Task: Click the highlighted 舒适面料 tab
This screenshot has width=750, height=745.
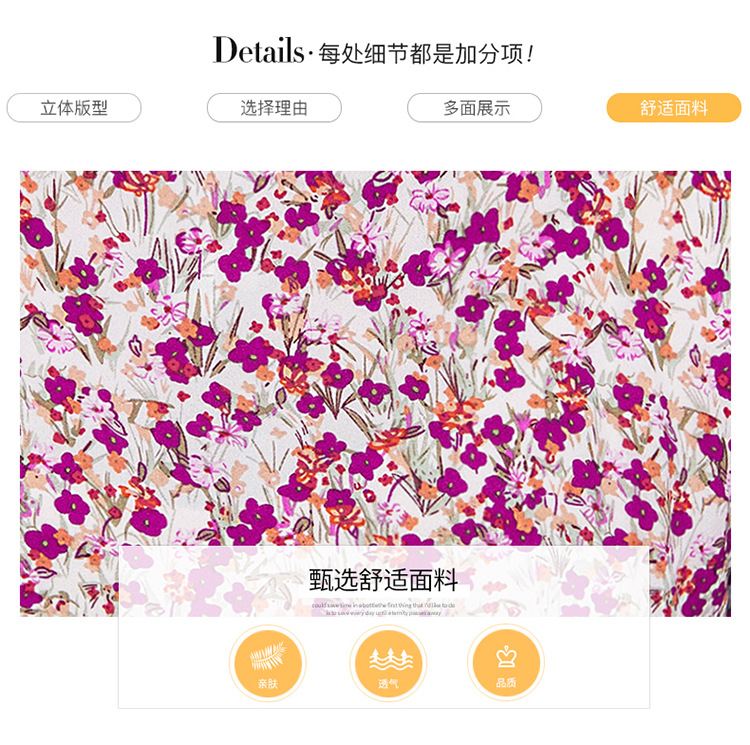Action: [x=674, y=108]
